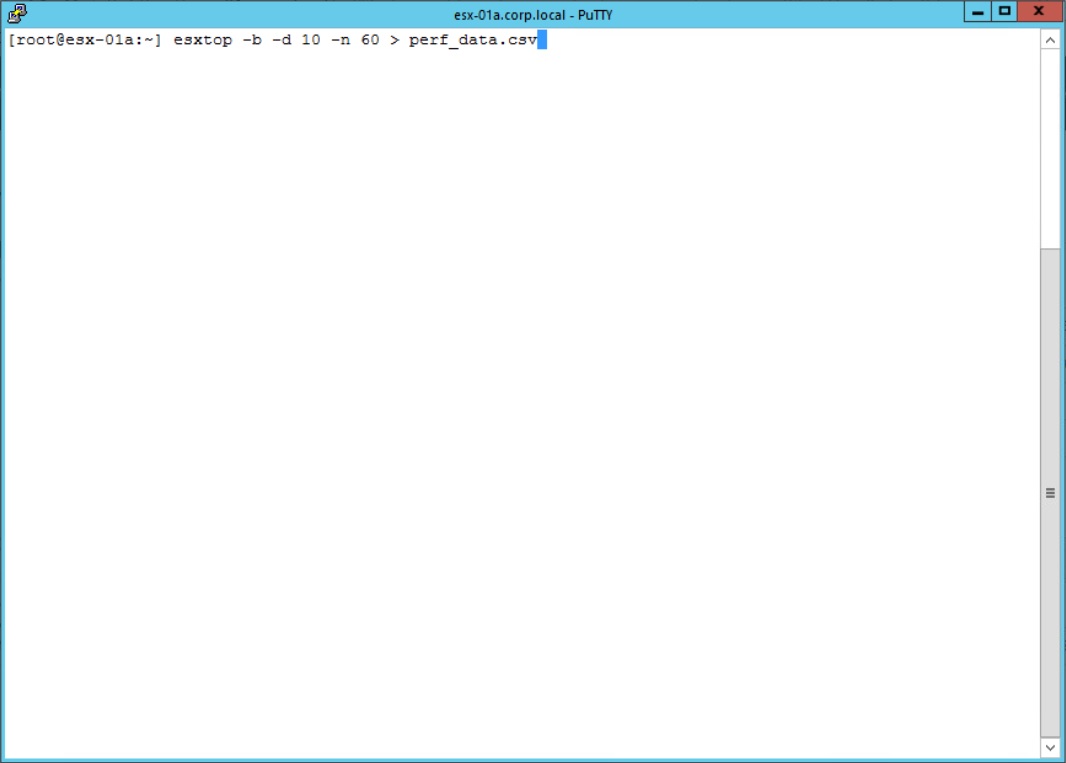This screenshot has height=763, width=1066.
Task: Click the blue terminal cursor block
Action: pos(542,39)
